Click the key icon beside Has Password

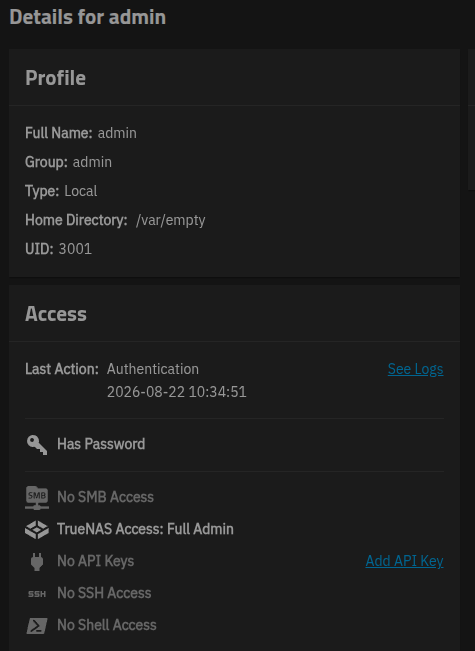click(37, 445)
